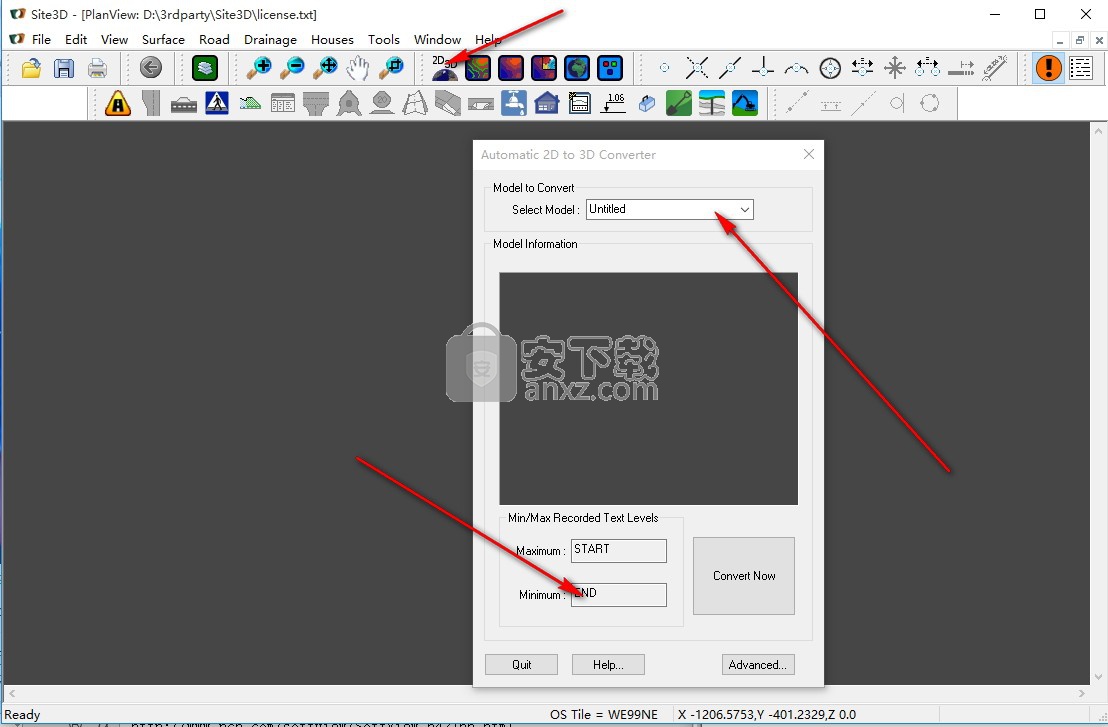Click the zoom extents magnifier icon

coord(324,68)
